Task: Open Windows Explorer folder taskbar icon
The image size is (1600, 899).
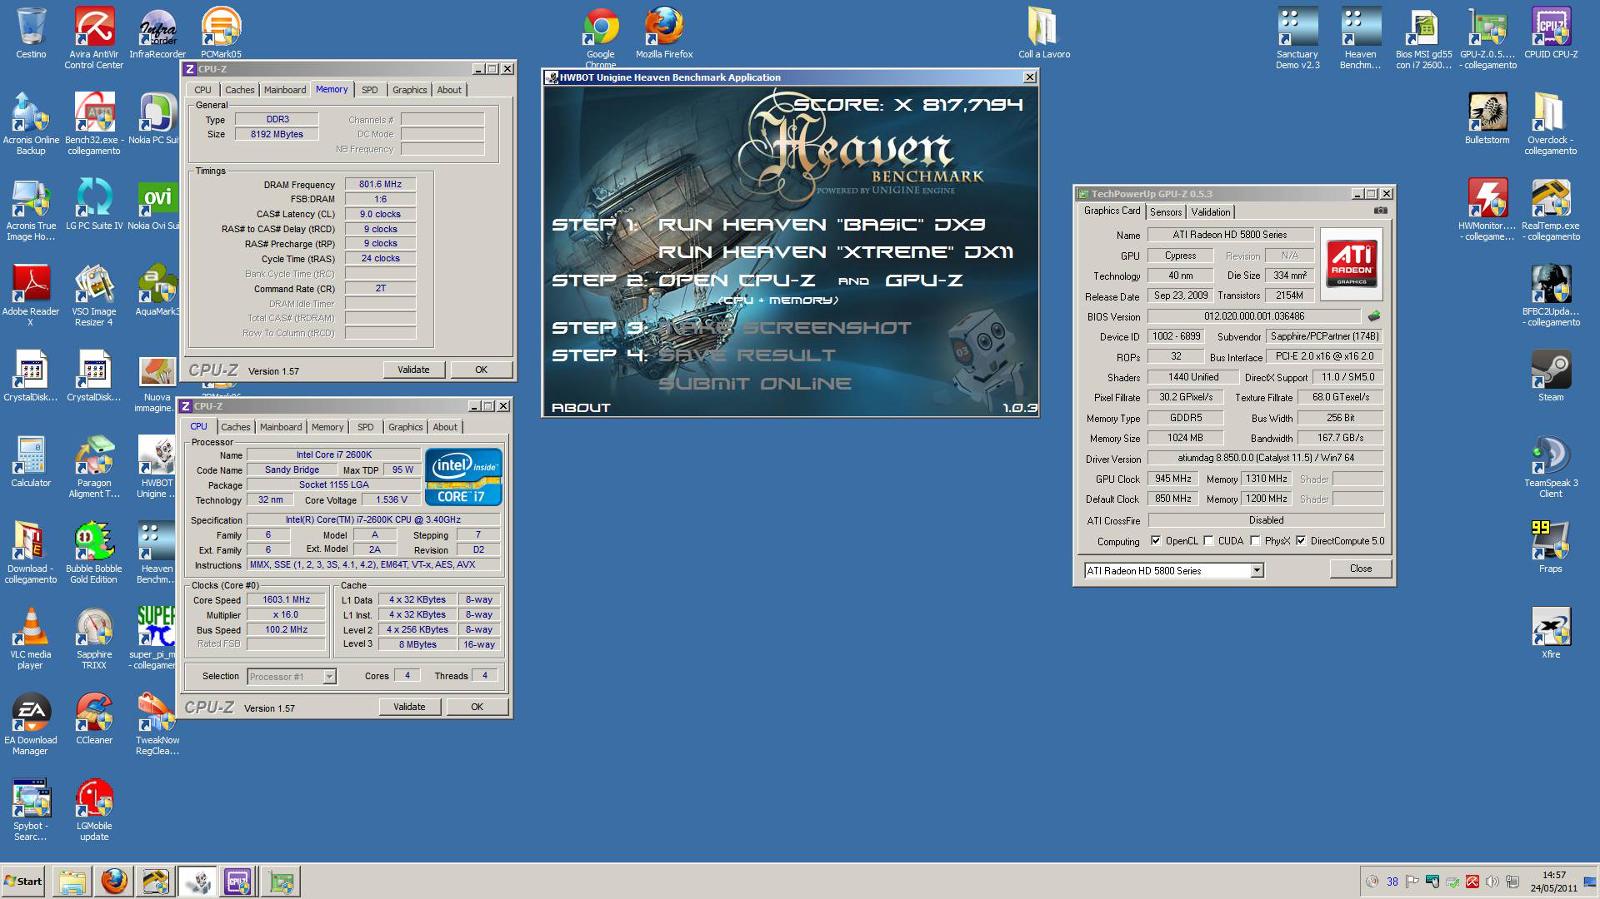Action: pyautogui.click(x=72, y=881)
